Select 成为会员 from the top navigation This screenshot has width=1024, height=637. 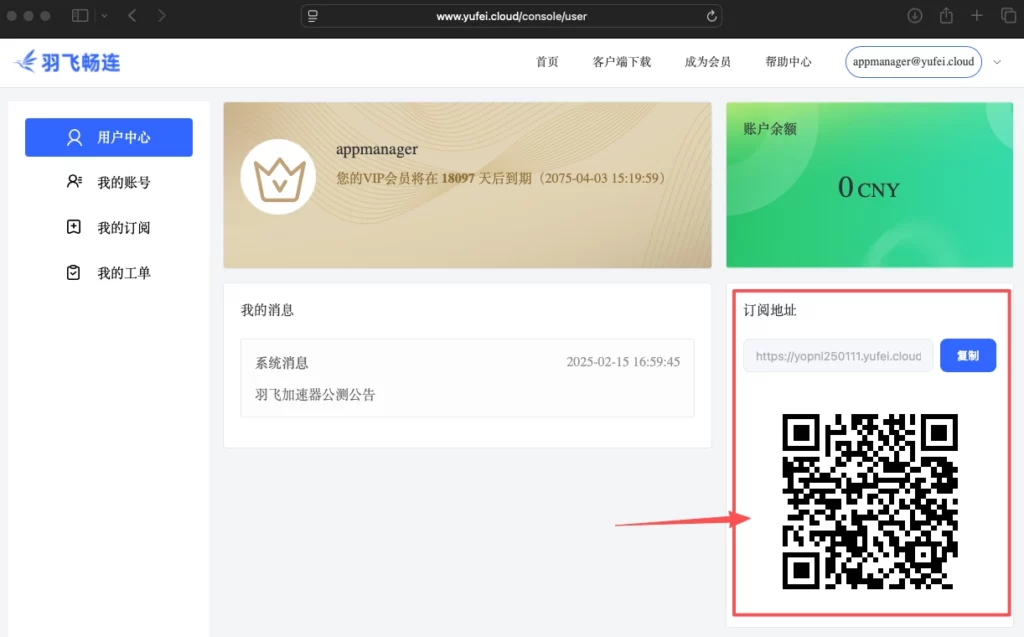coord(706,61)
